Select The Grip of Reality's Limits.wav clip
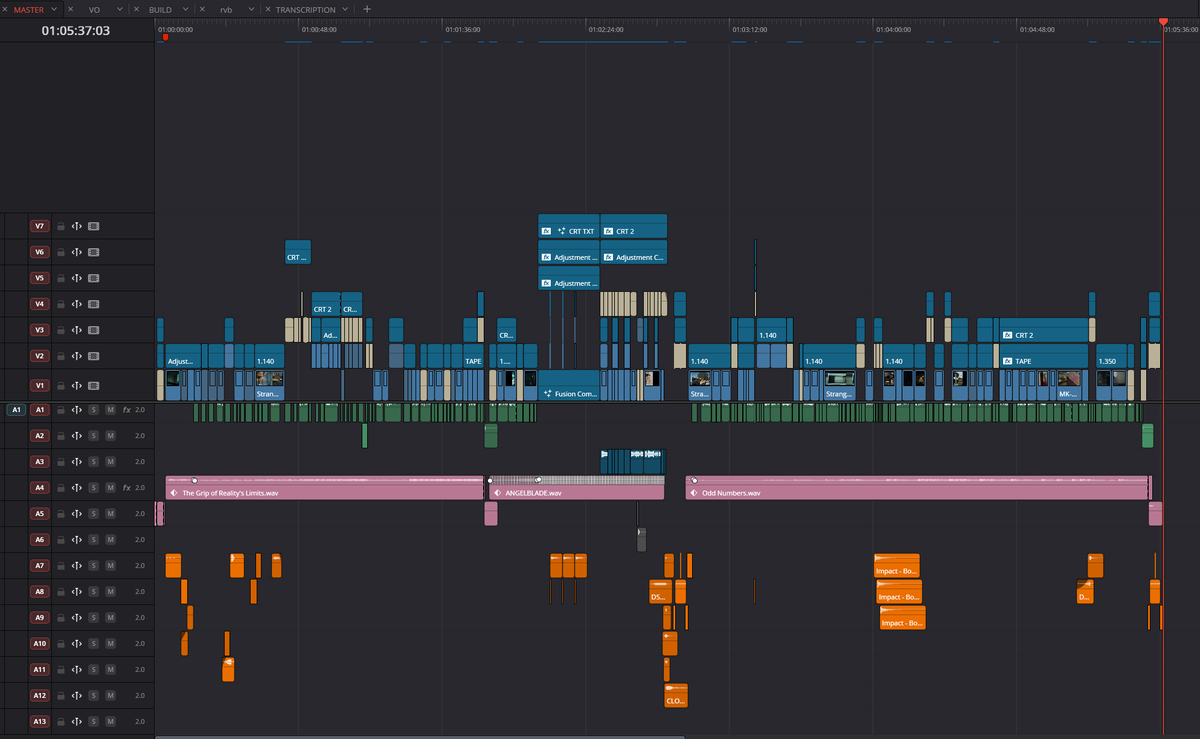The width and height of the screenshot is (1200, 739). (324, 488)
